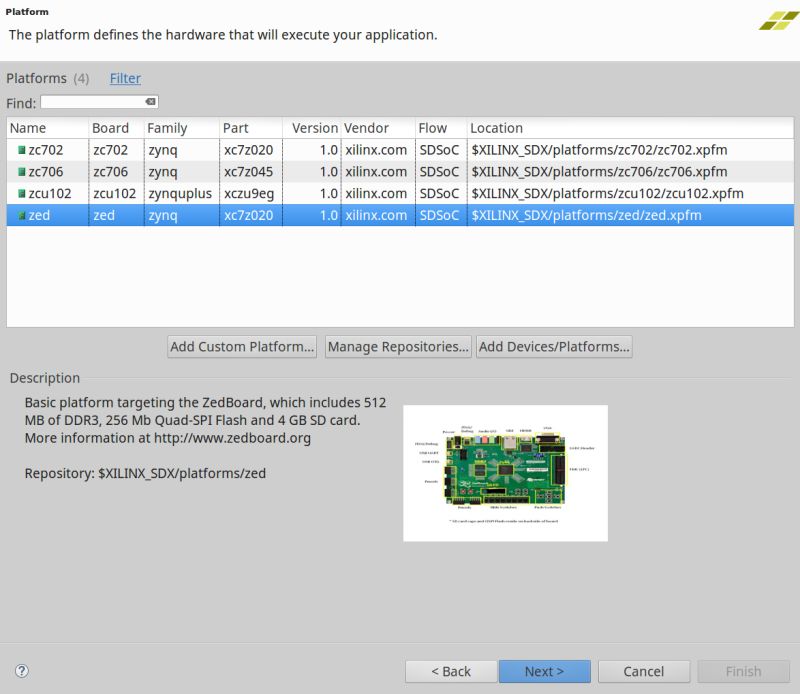
Task: Select the zed platform name
Action: point(39,216)
